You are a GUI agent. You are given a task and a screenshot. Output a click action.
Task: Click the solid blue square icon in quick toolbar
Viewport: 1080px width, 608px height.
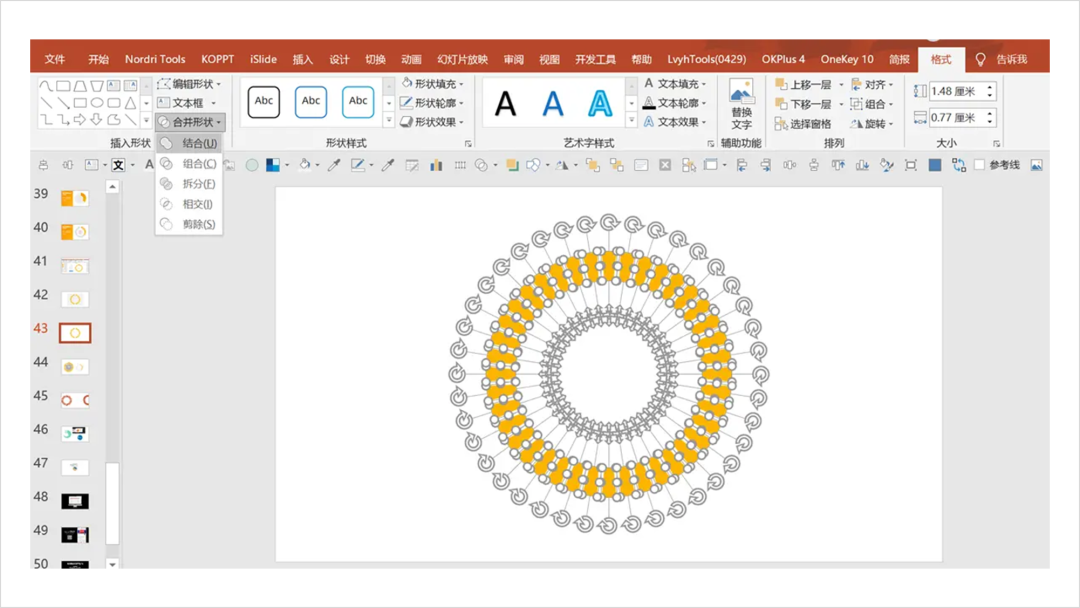935,165
